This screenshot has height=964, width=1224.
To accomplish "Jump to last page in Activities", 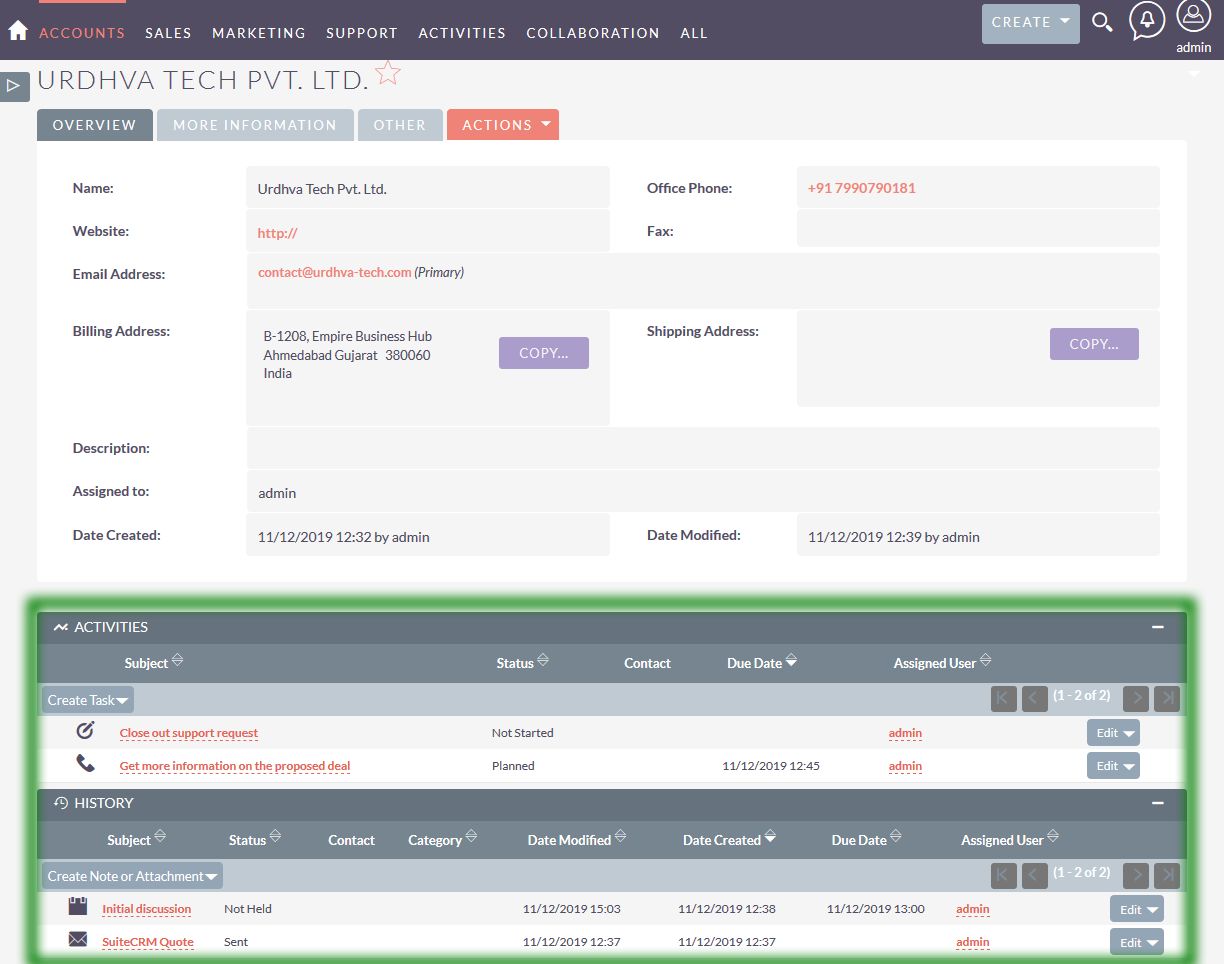I will tap(1167, 699).
